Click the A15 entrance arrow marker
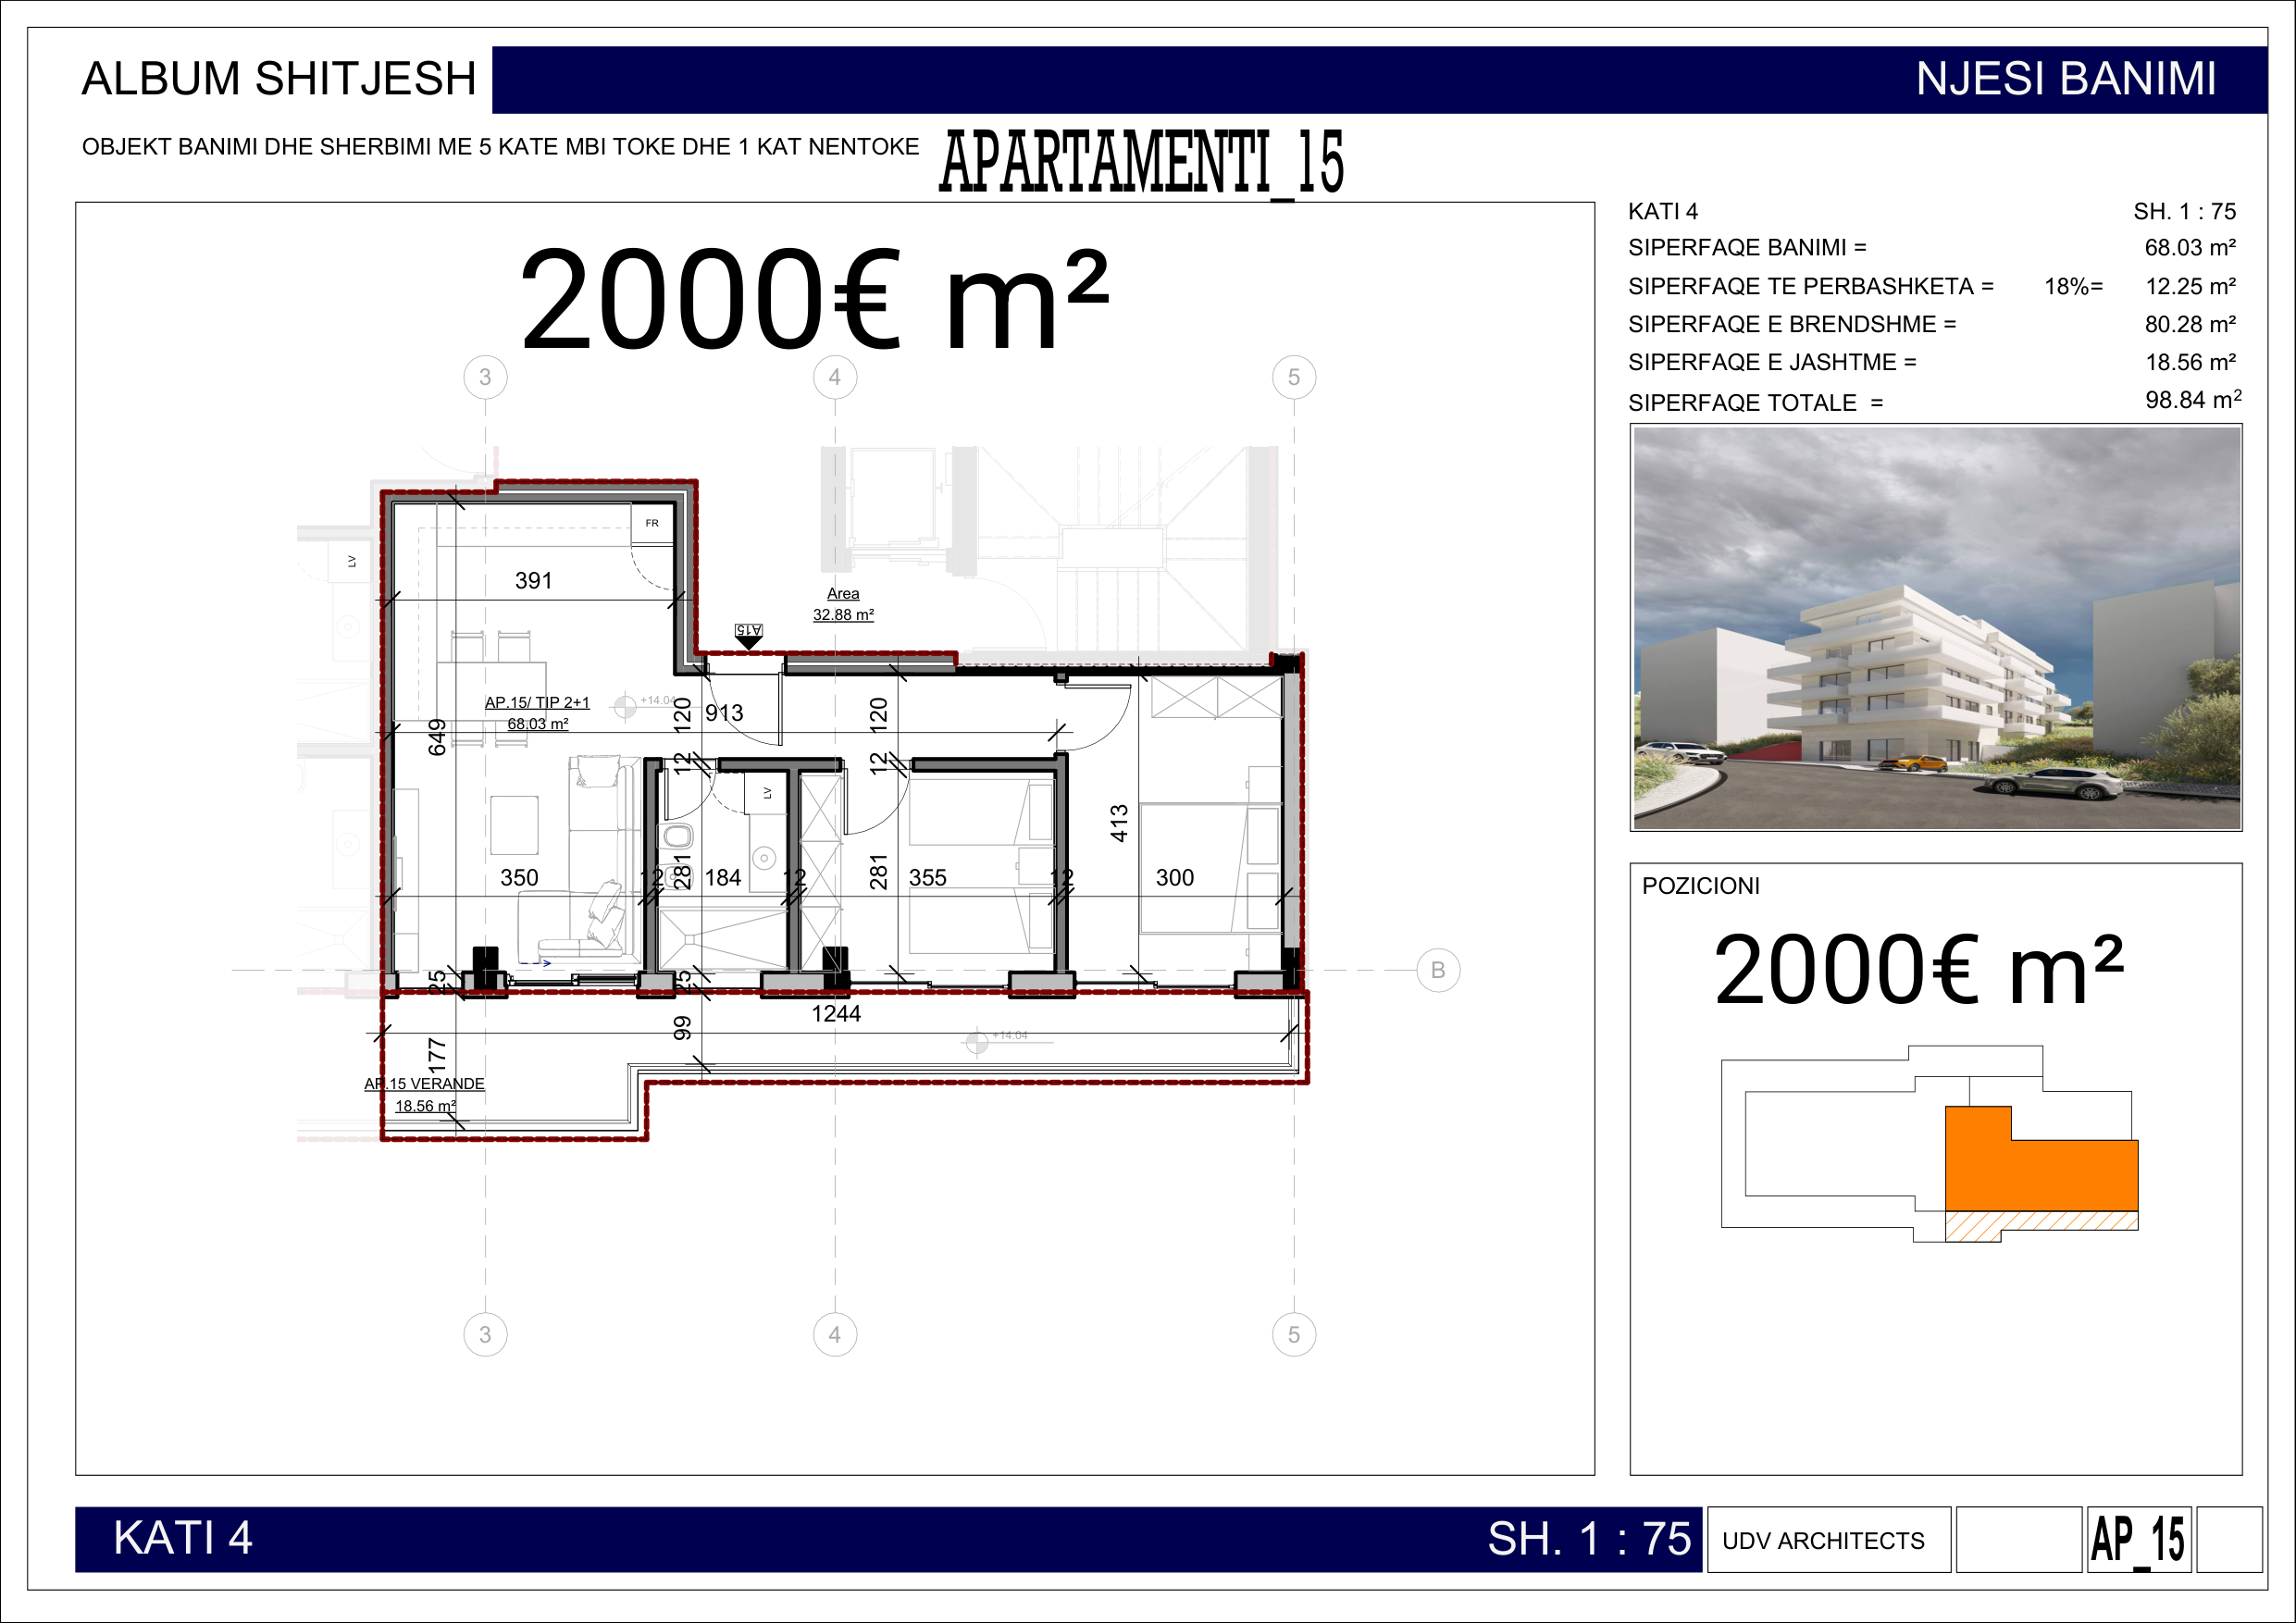This screenshot has height=1623, width=2296. (748, 636)
